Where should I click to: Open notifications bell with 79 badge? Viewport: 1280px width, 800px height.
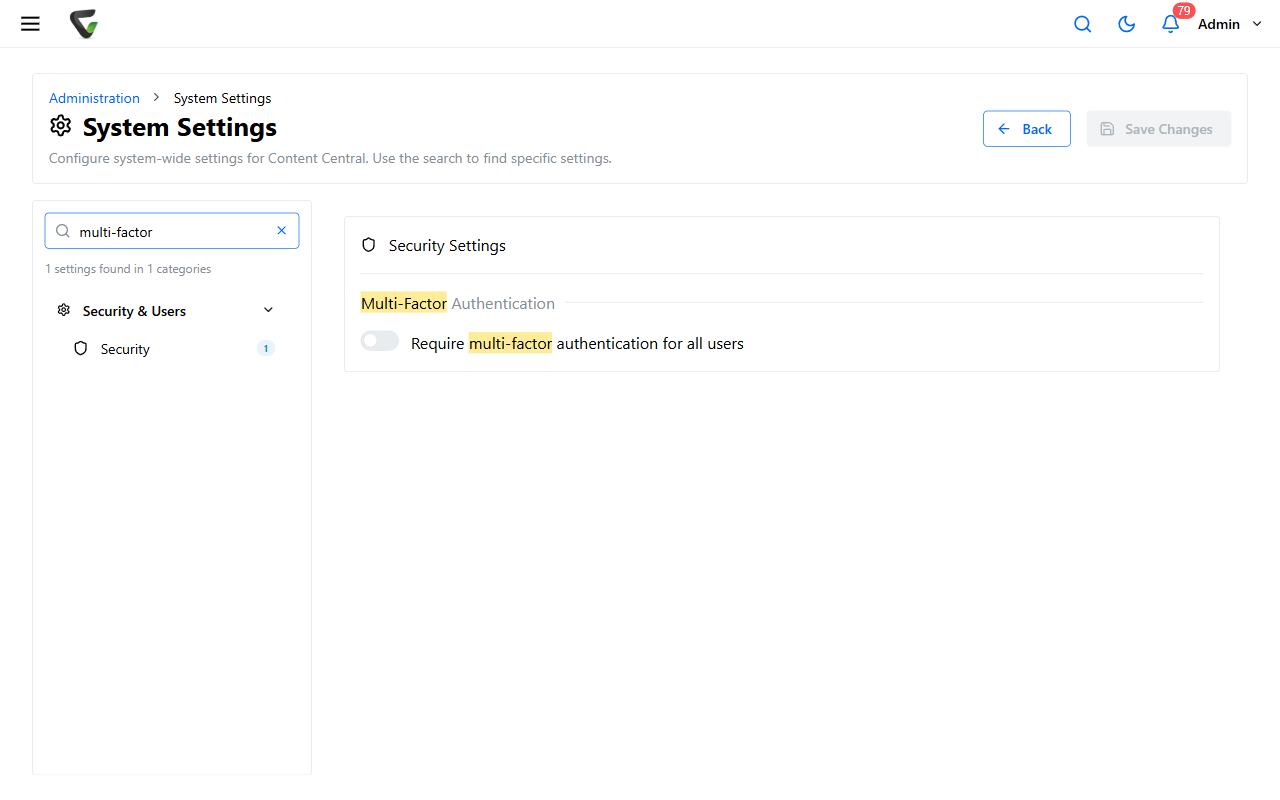(x=1171, y=24)
